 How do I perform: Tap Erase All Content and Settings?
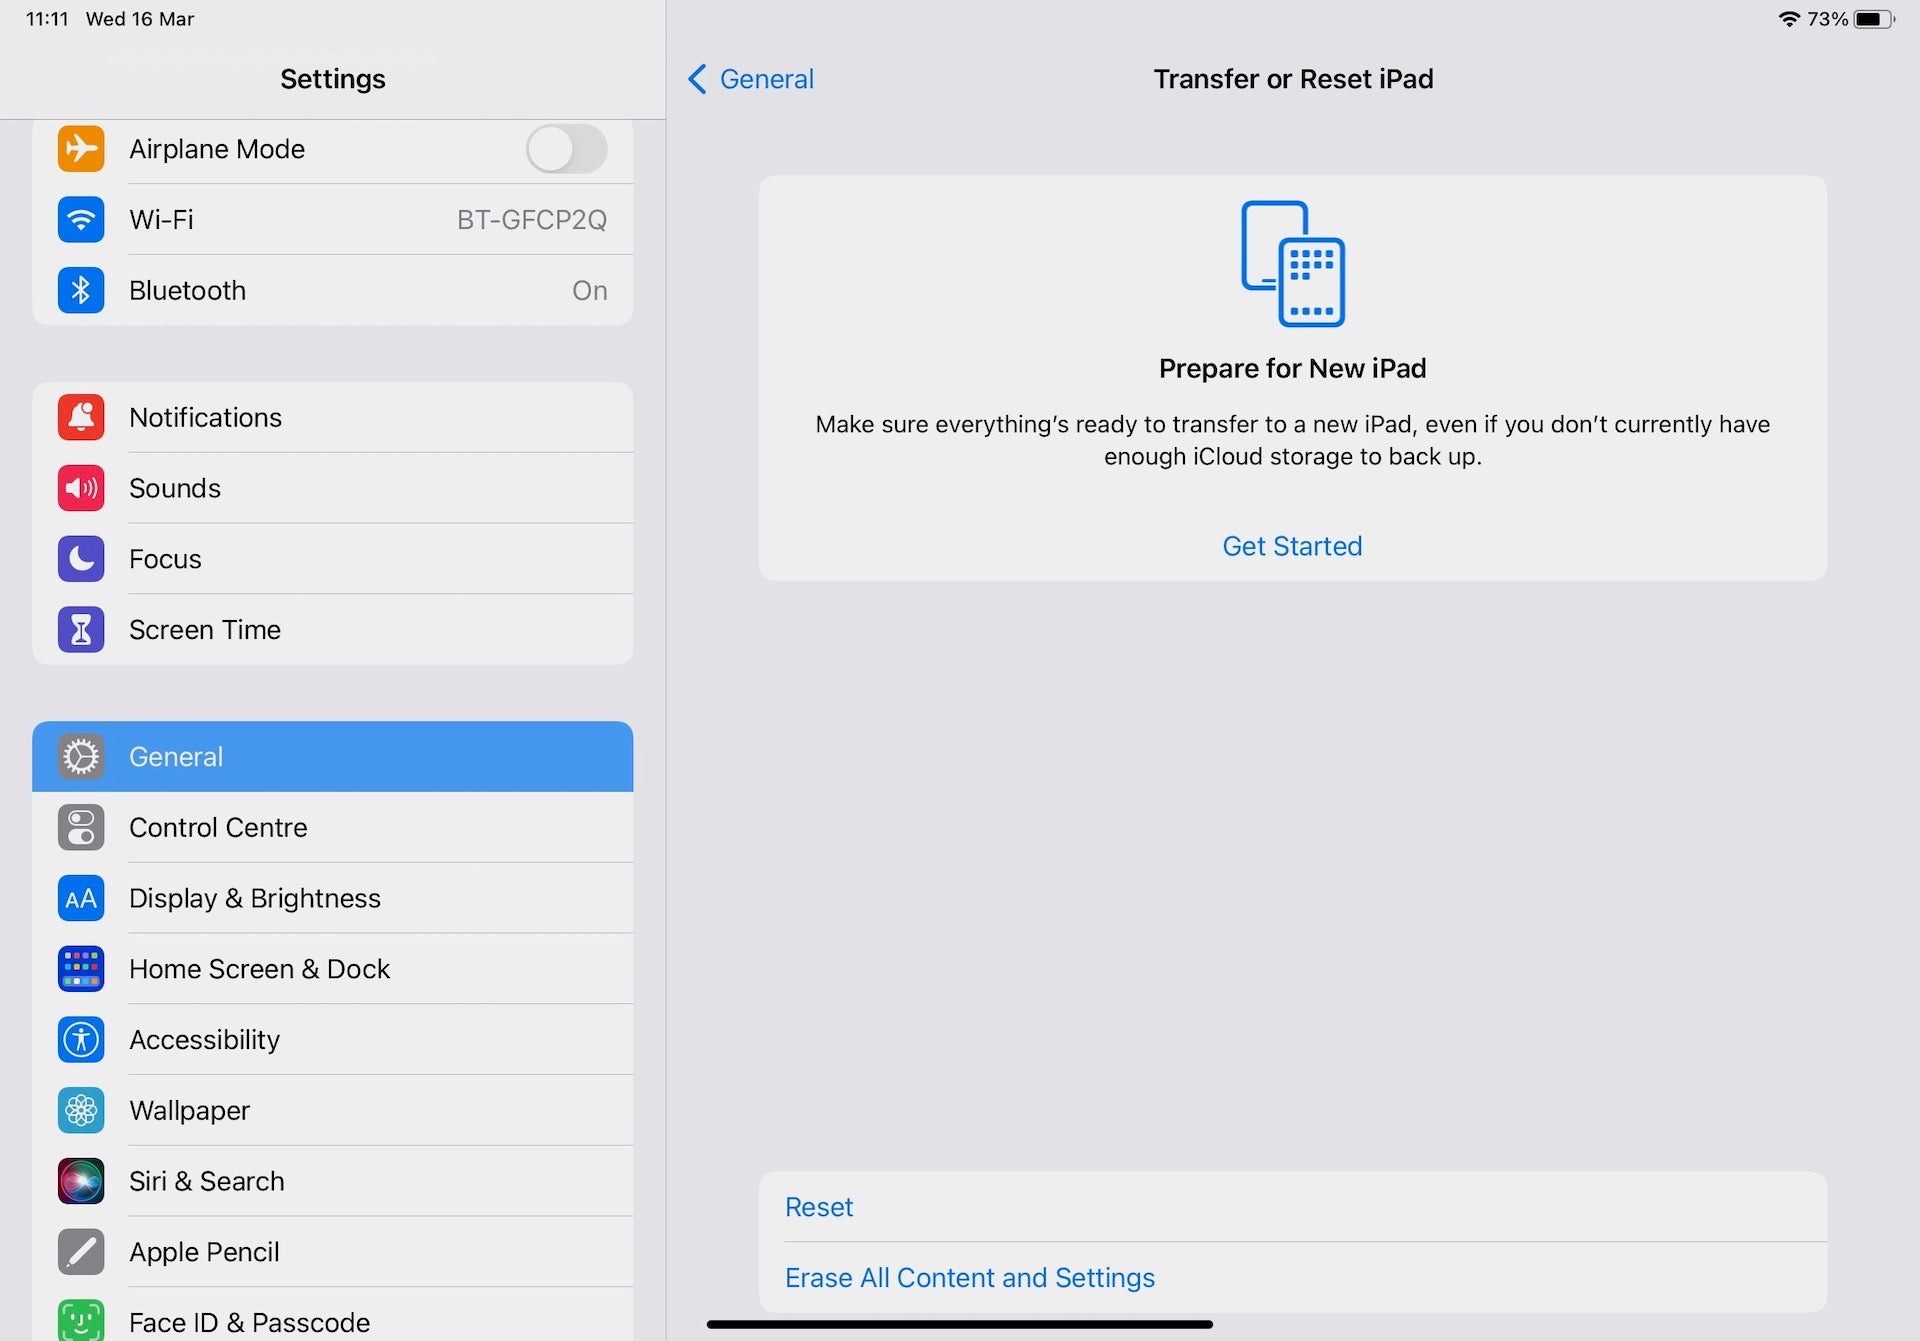(x=1293, y=1278)
